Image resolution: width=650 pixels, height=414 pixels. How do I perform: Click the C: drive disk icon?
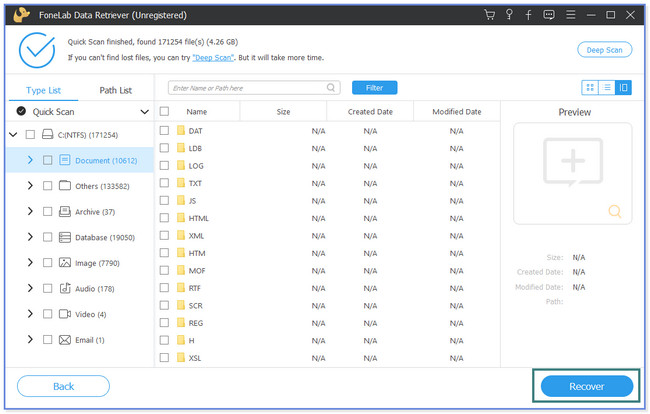pyautogui.click(x=48, y=134)
